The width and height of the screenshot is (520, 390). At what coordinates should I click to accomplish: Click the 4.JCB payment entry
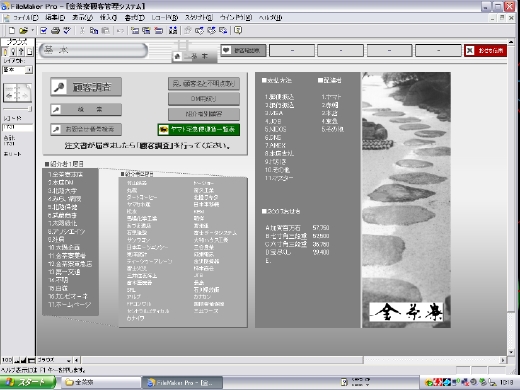[273, 121]
